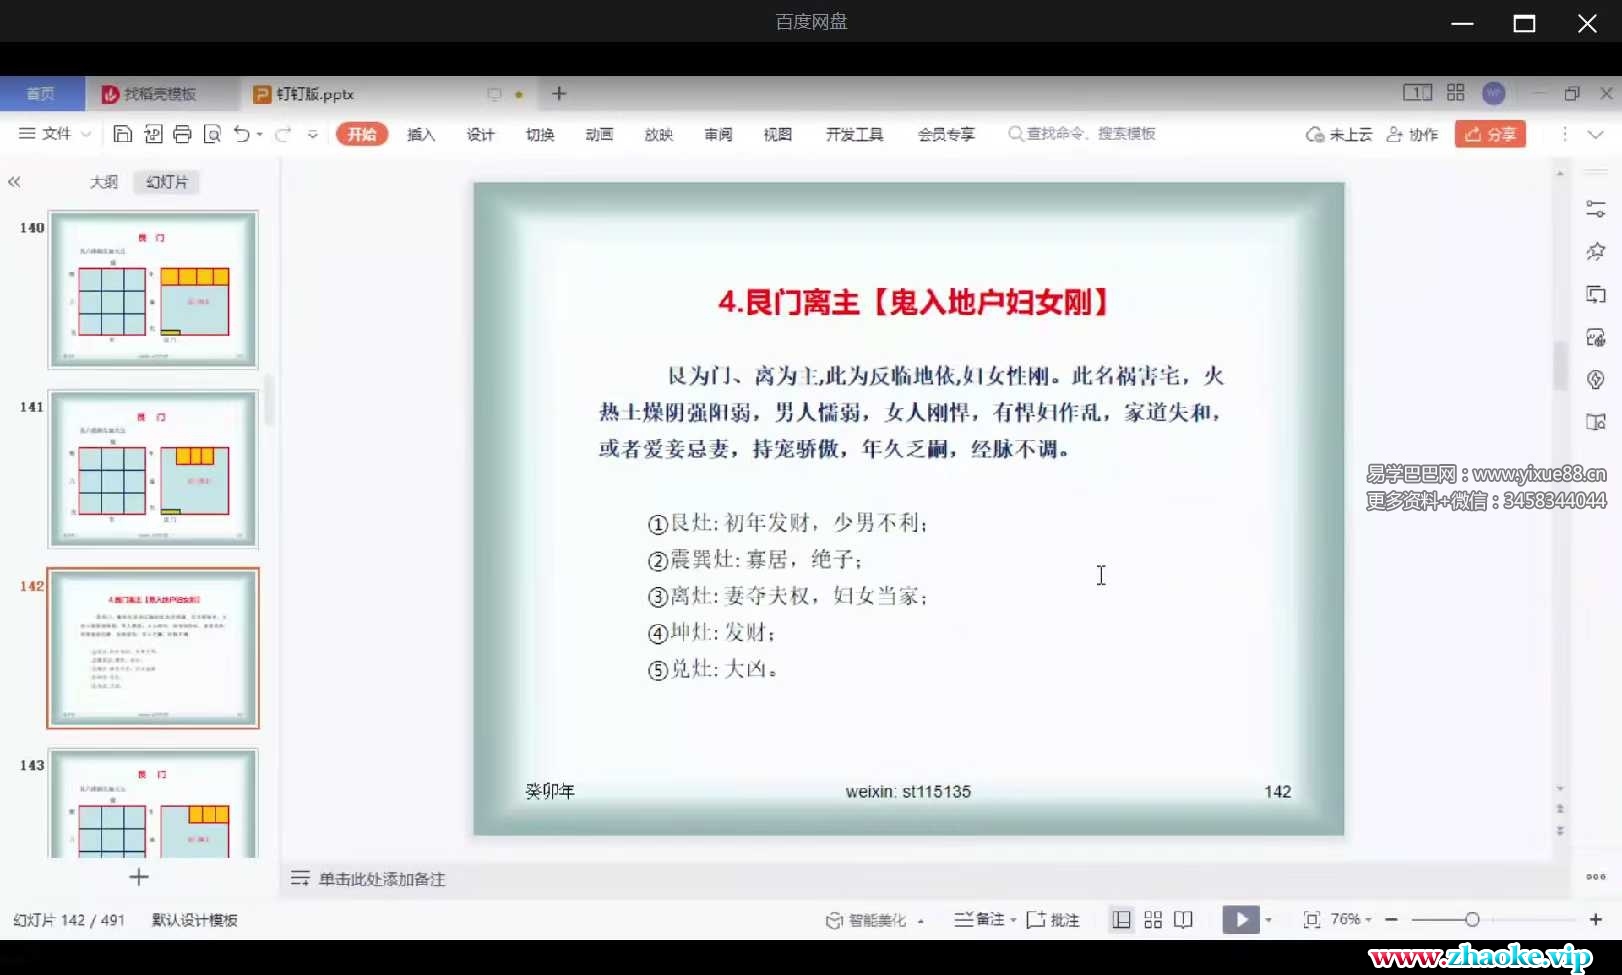
Task: Click the zoom in plus icon
Action: 1595,920
